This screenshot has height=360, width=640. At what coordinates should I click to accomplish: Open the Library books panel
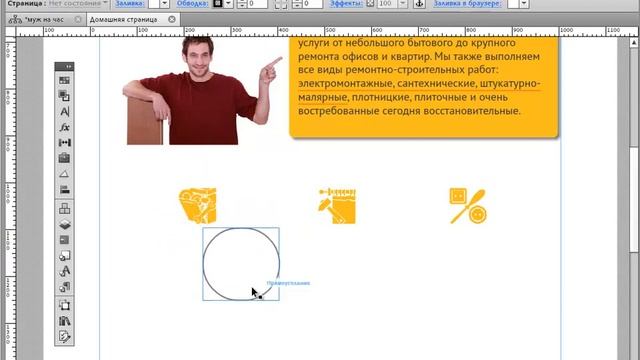[64, 321]
